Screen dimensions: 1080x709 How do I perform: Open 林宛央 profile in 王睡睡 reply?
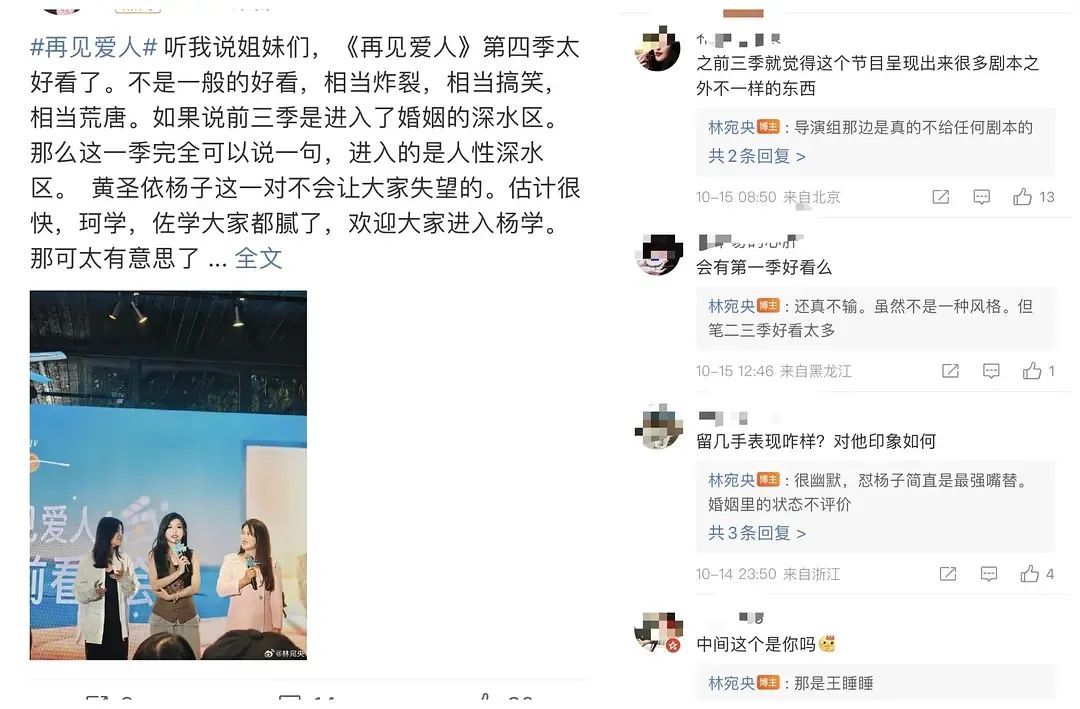coord(731,684)
